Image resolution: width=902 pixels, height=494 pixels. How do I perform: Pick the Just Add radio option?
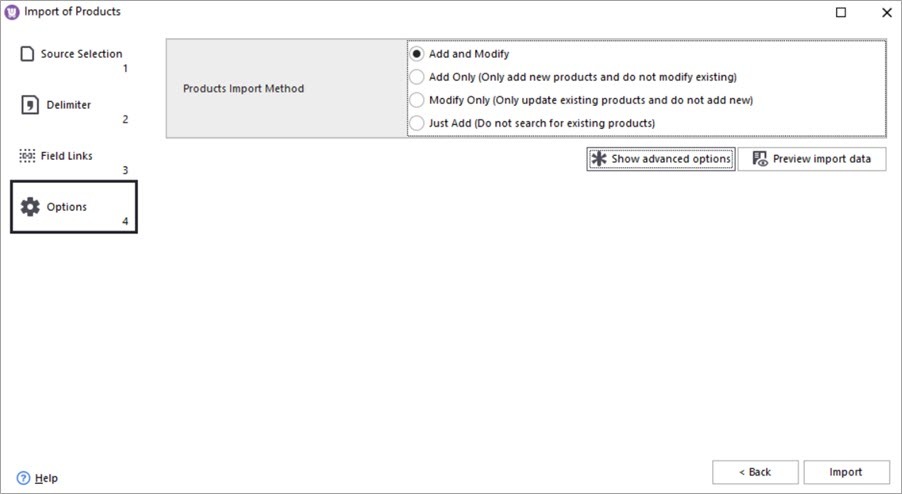tap(417, 123)
